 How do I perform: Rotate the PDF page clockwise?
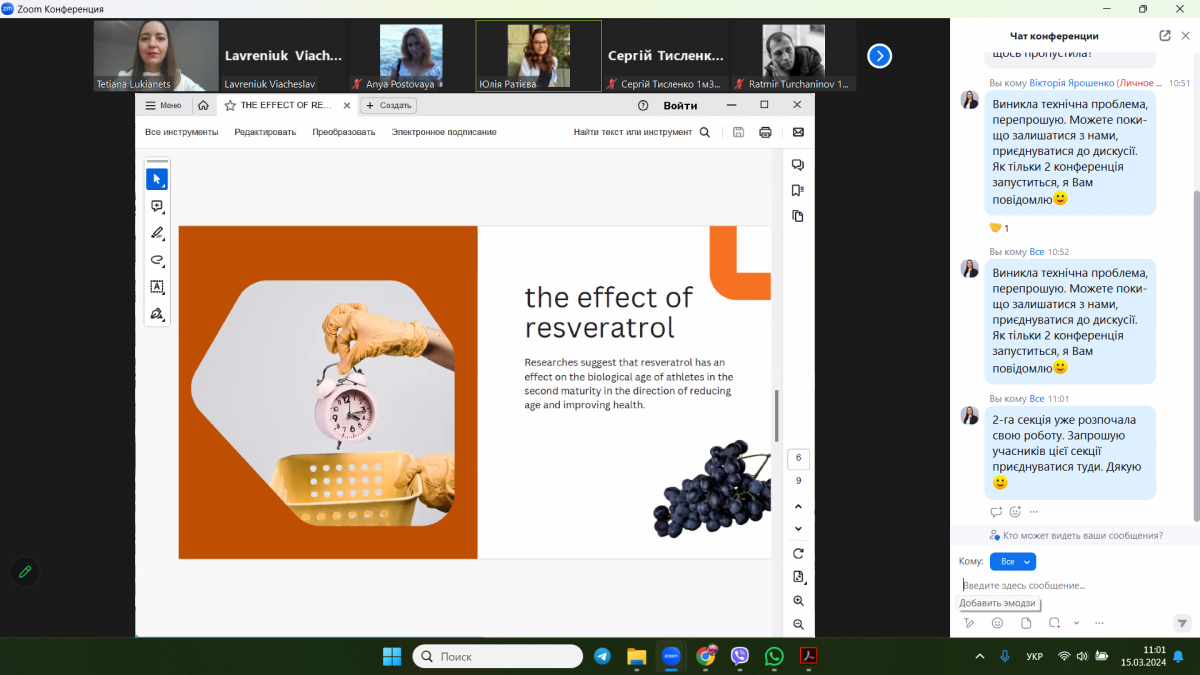tap(798, 553)
